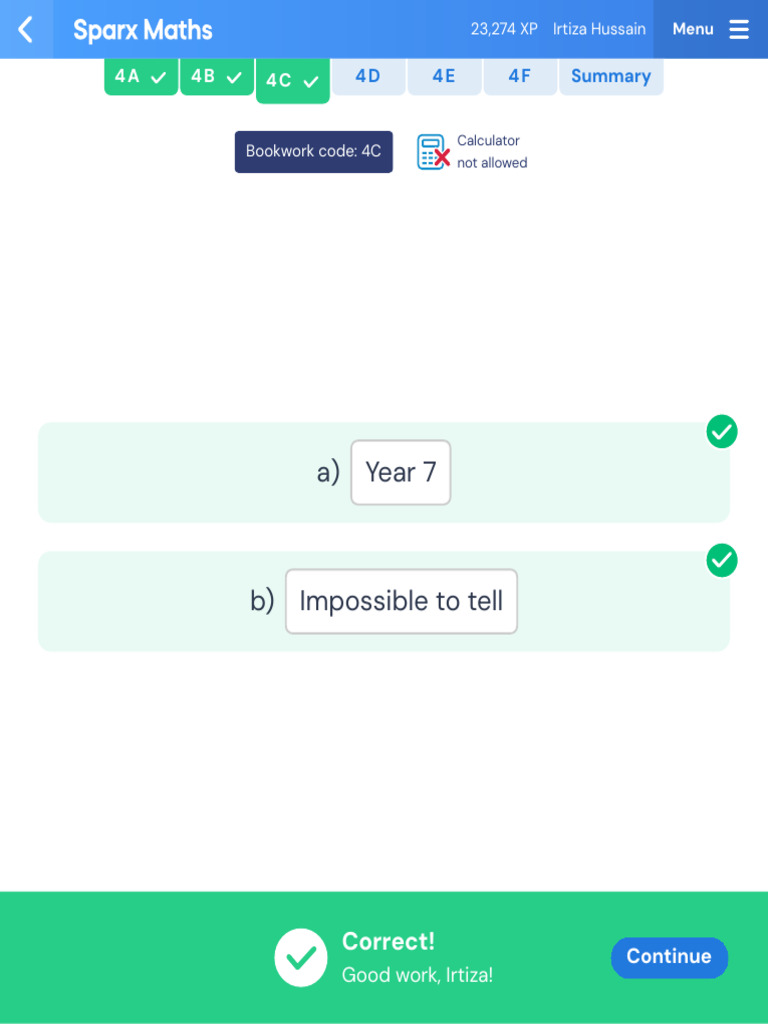Select the Impossible to tell answer box
This screenshot has width=768, height=1024.
[x=401, y=601]
